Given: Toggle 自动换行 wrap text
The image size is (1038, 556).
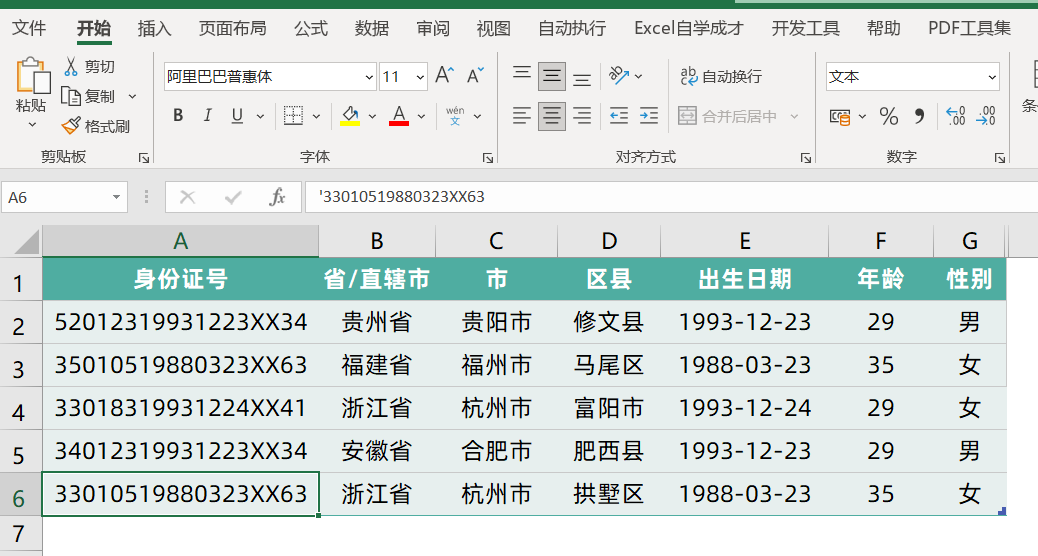Looking at the screenshot, I should click(x=721, y=76).
